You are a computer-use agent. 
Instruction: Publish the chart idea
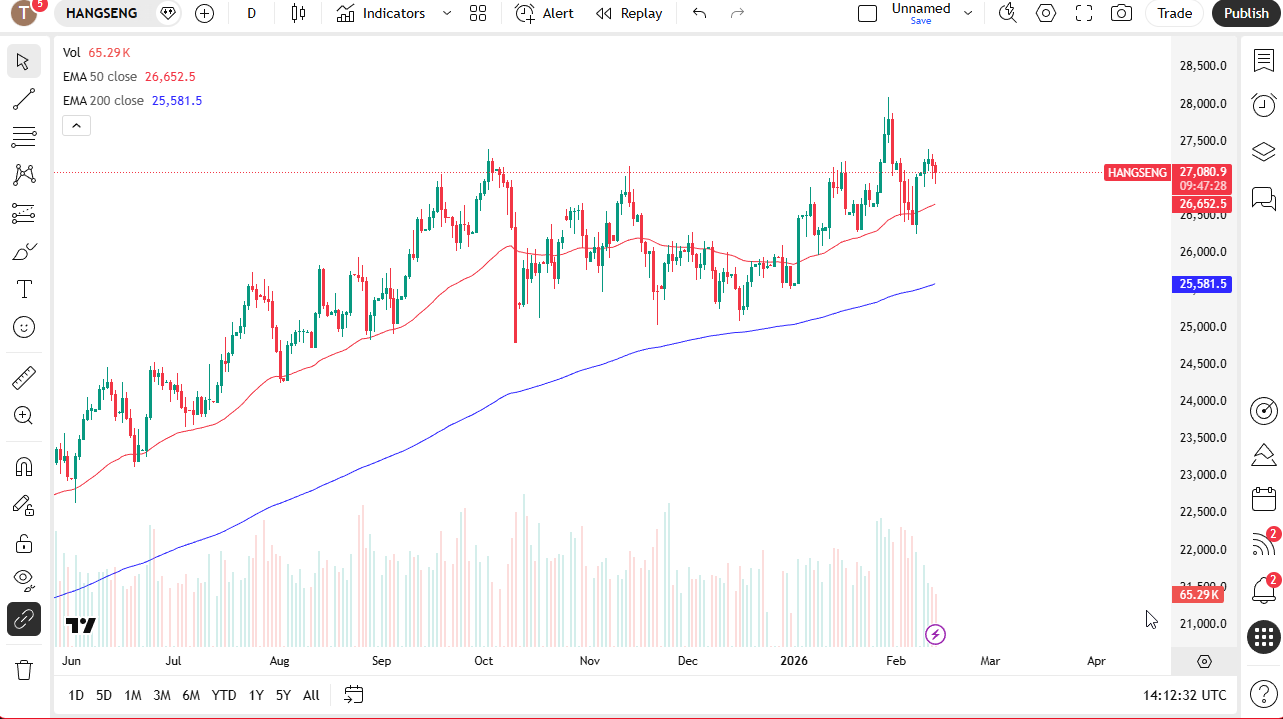click(1246, 13)
